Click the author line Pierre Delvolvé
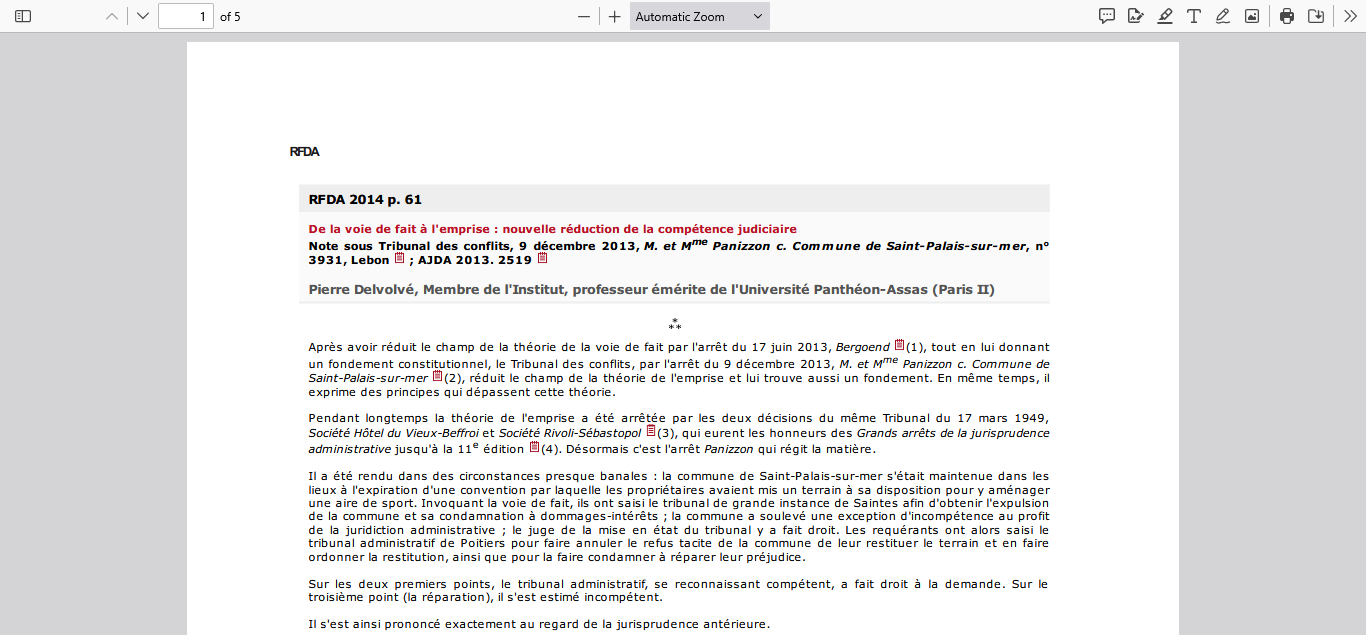1366x635 pixels. 652,290
